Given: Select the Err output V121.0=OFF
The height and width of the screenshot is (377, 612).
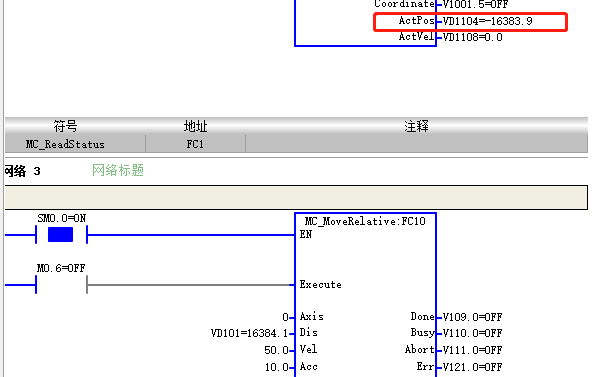Looking at the screenshot, I should pyautogui.click(x=472, y=367).
